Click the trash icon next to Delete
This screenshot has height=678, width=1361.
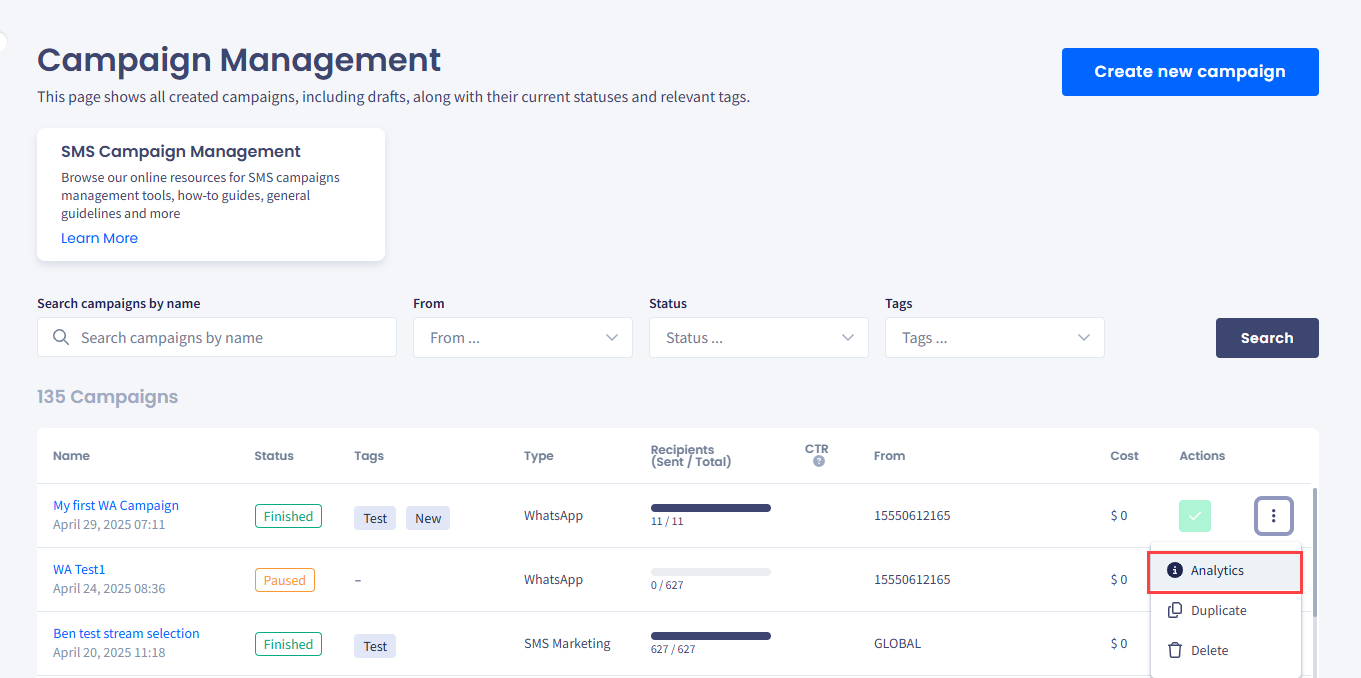coord(1175,650)
